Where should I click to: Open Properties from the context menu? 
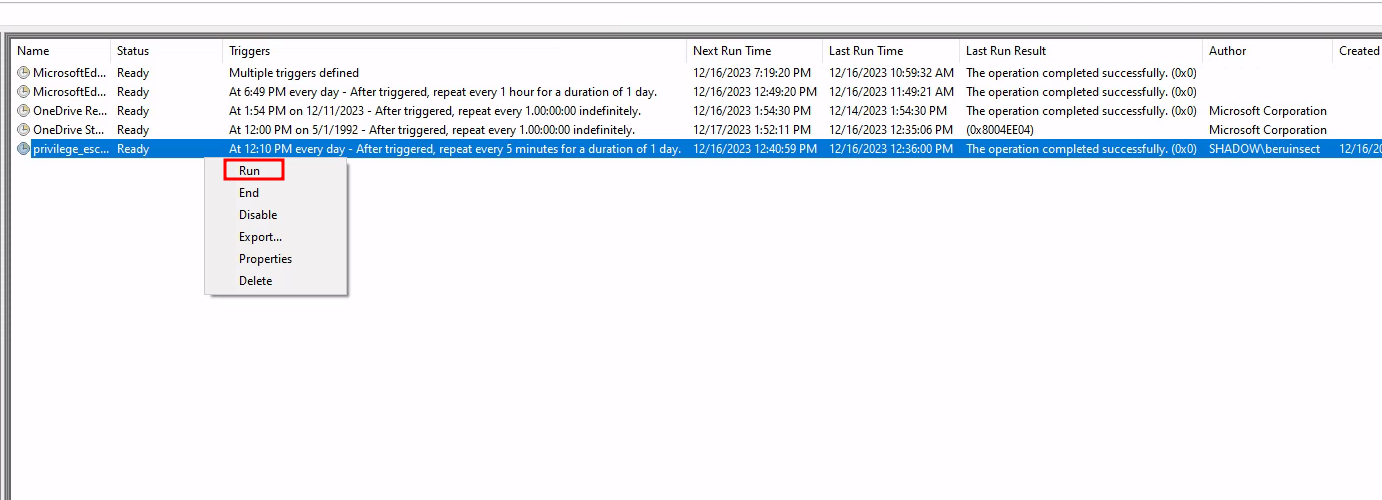pyautogui.click(x=265, y=259)
